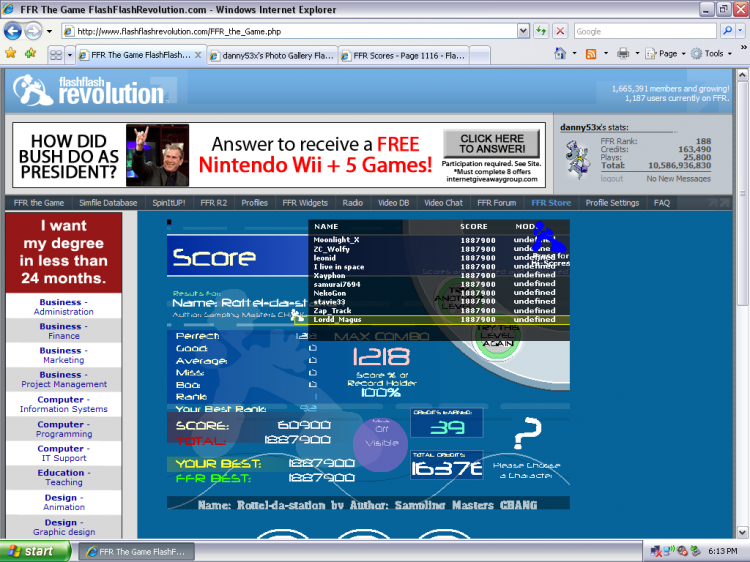Image resolution: width=750 pixels, height=562 pixels.
Task: Click the question mark character chooser
Action: (527, 433)
